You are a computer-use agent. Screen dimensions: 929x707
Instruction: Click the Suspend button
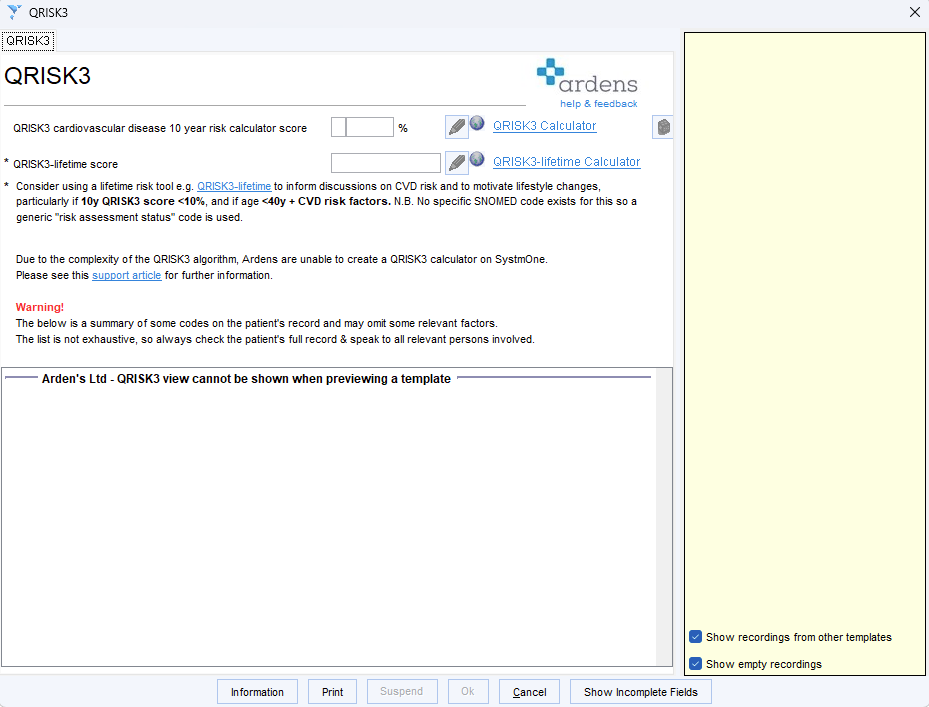point(402,692)
